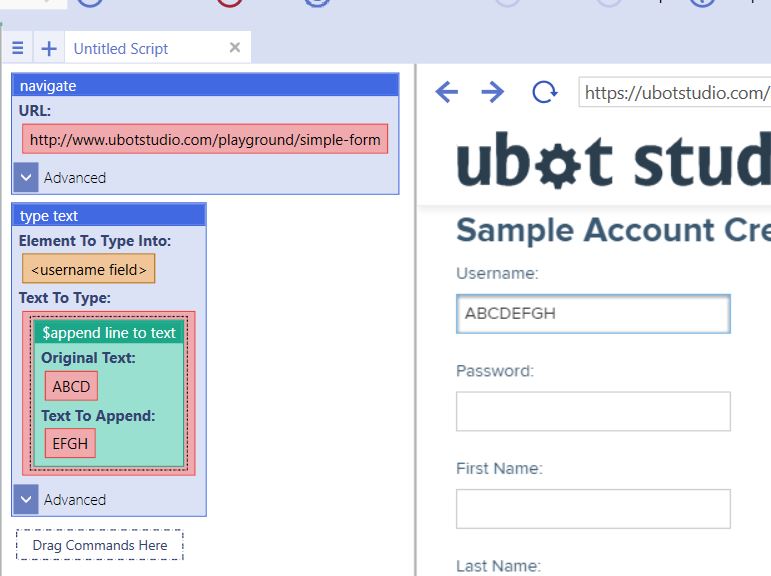
Task: Click the 'Element To Type Into:' label
Action: coord(95,241)
